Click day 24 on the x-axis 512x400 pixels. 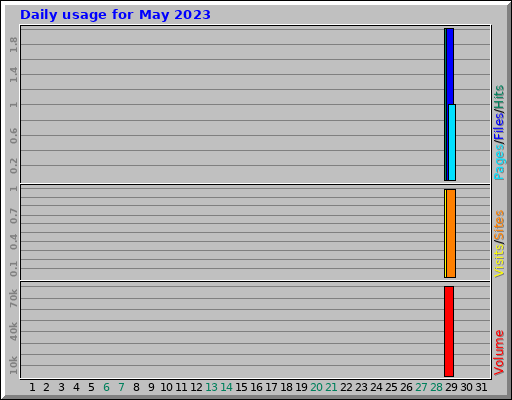(376, 387)
